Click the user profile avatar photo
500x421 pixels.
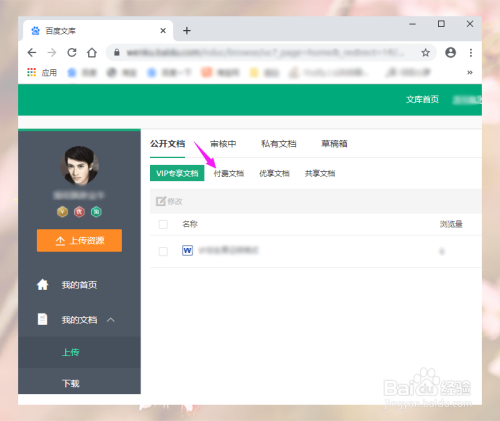(79, 166)
